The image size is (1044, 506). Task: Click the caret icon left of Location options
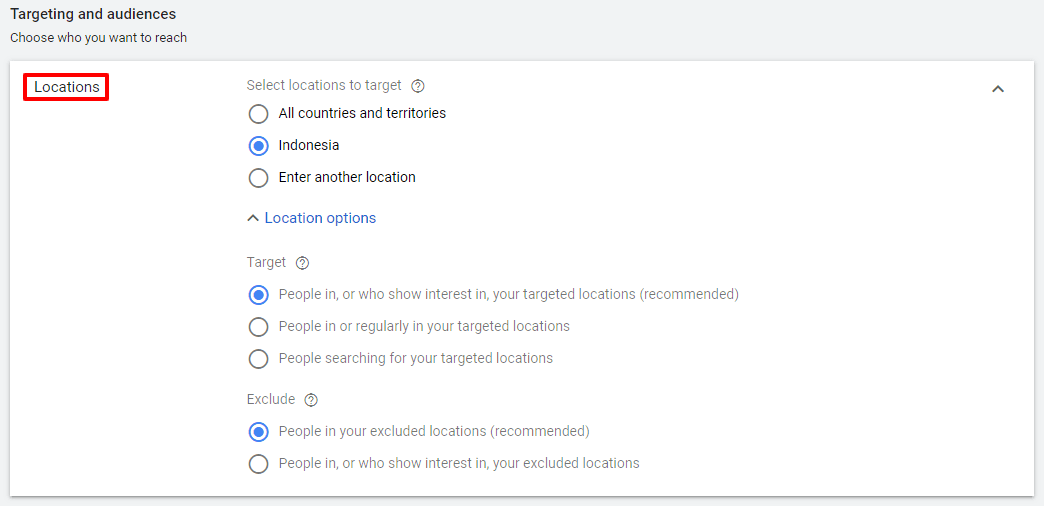[253, 218]
